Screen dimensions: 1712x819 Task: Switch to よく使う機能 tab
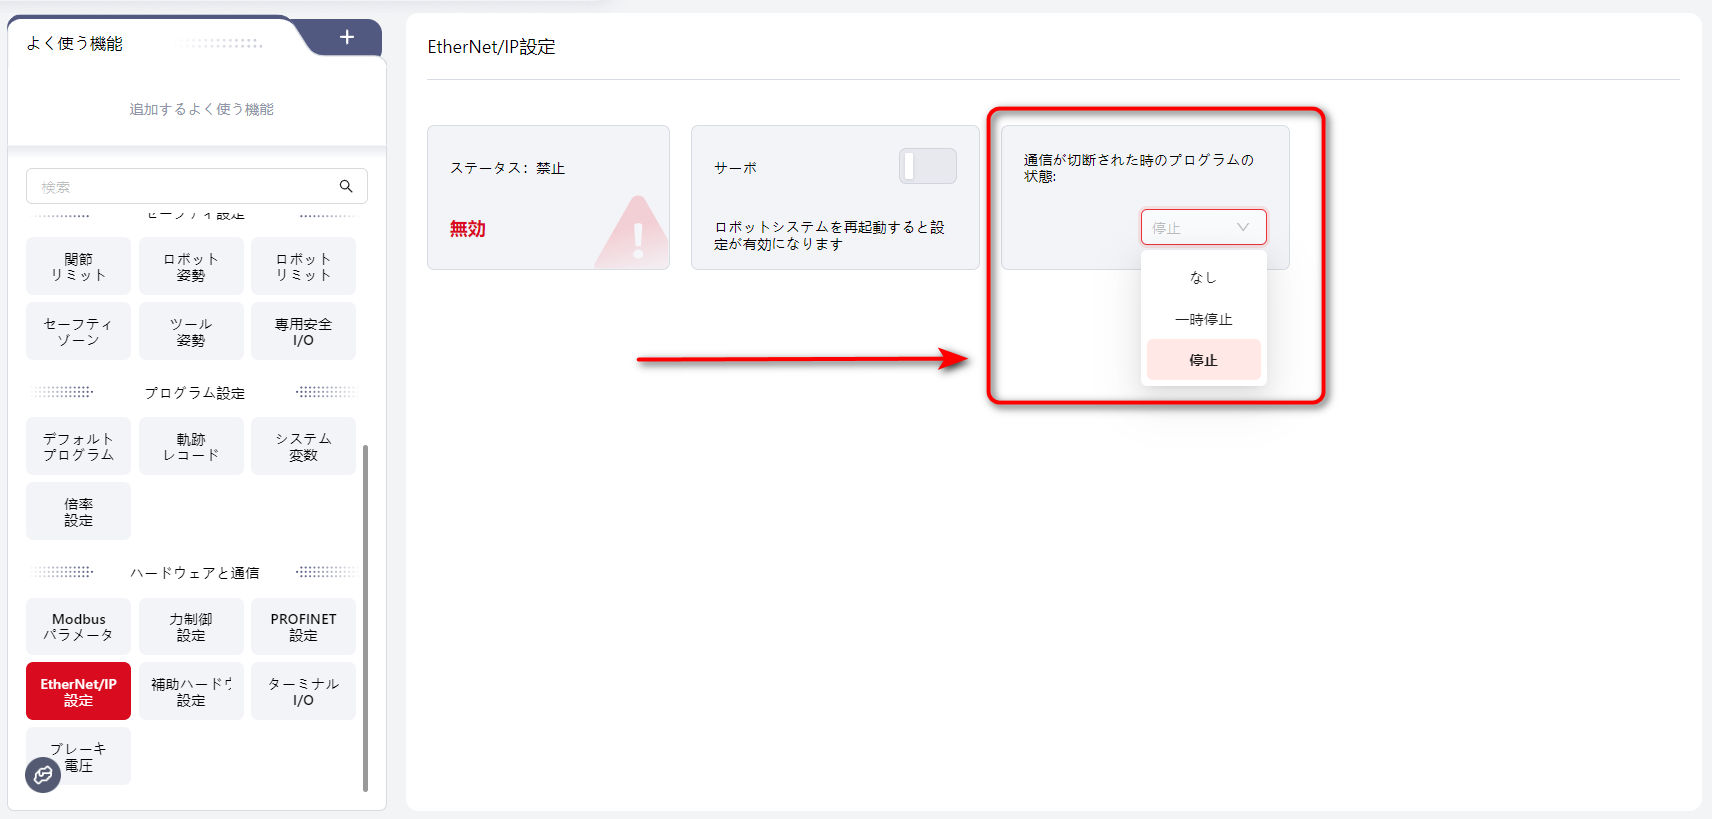pyautogui.click(x=75, y=43)
